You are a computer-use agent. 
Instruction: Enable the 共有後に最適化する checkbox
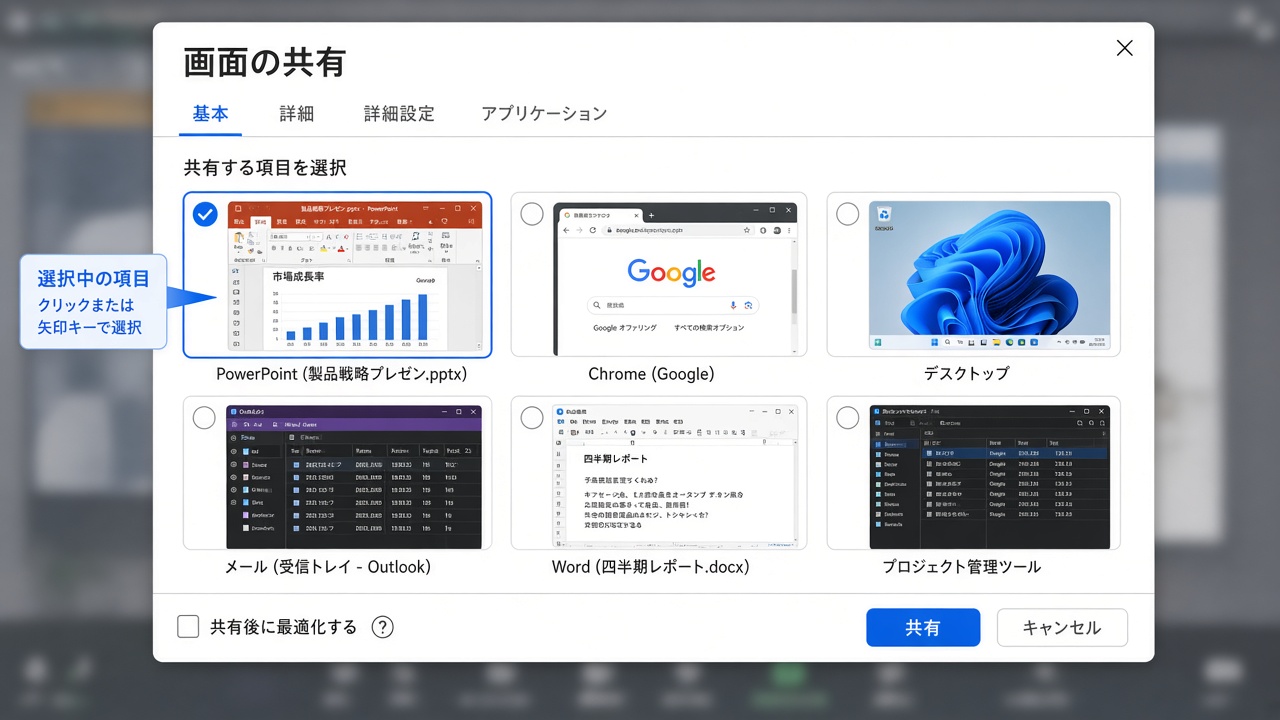point(188,627)
